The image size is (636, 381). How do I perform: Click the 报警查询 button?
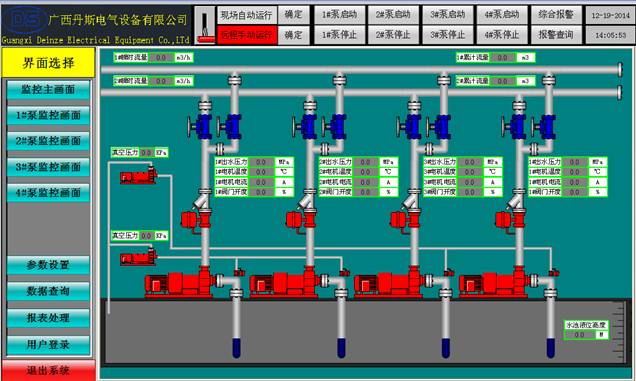556,35
